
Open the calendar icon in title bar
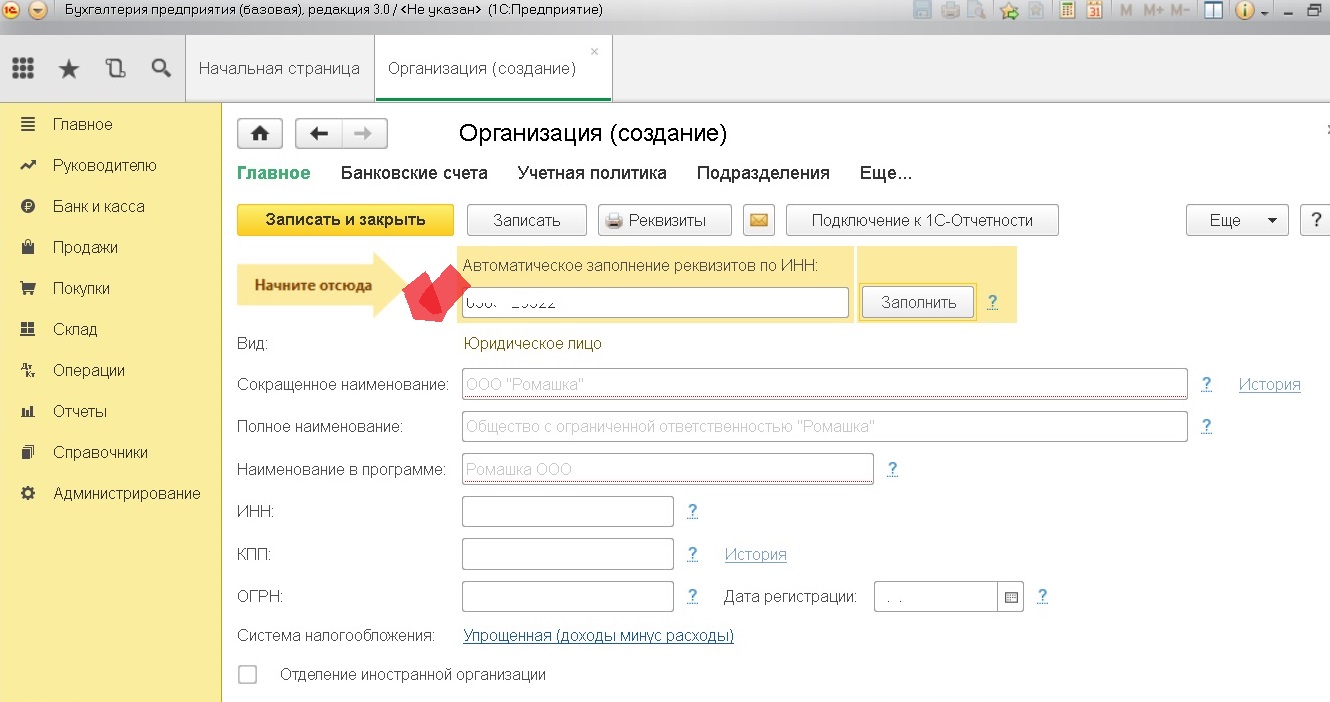click(x=1094, y=11)
